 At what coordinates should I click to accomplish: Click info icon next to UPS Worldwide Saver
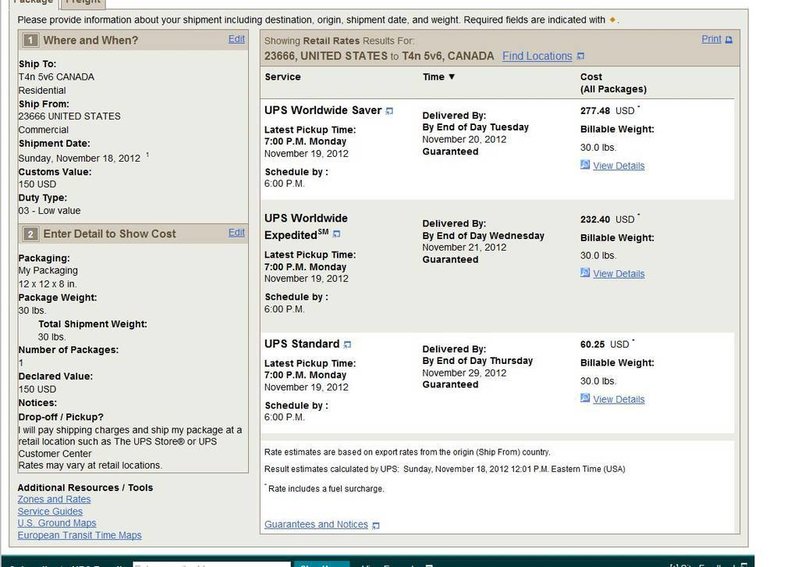pyautogui.click(x=389, y=111)
